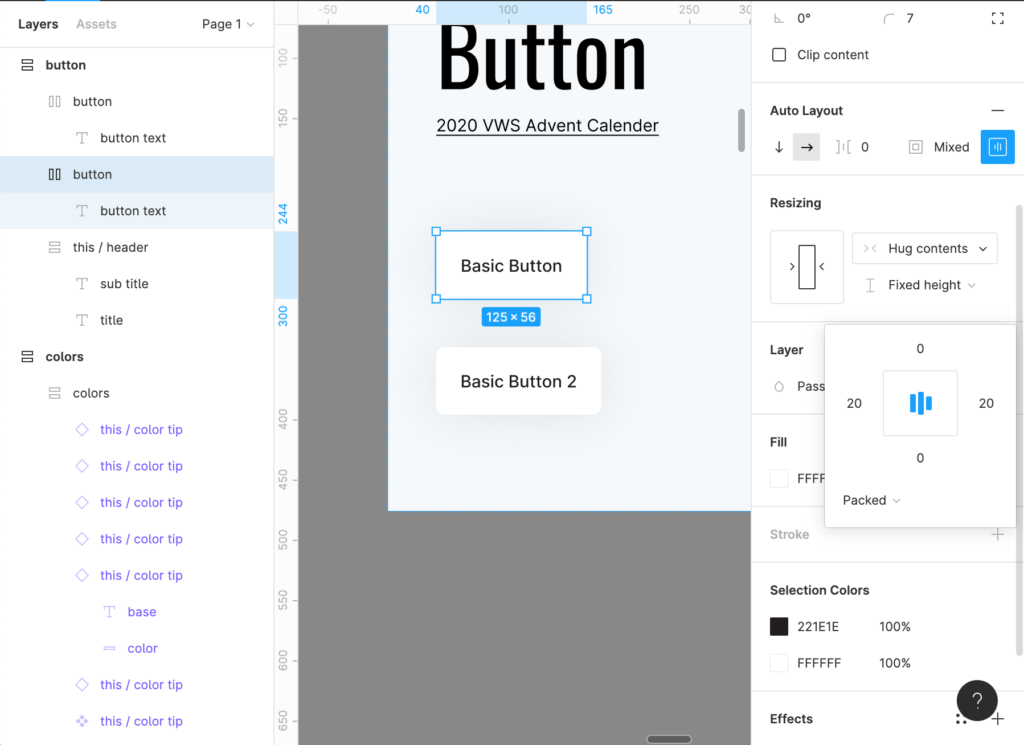Enable the Clip content checkbox
The image size is (1024, 745).
click(x=779, y=55)
